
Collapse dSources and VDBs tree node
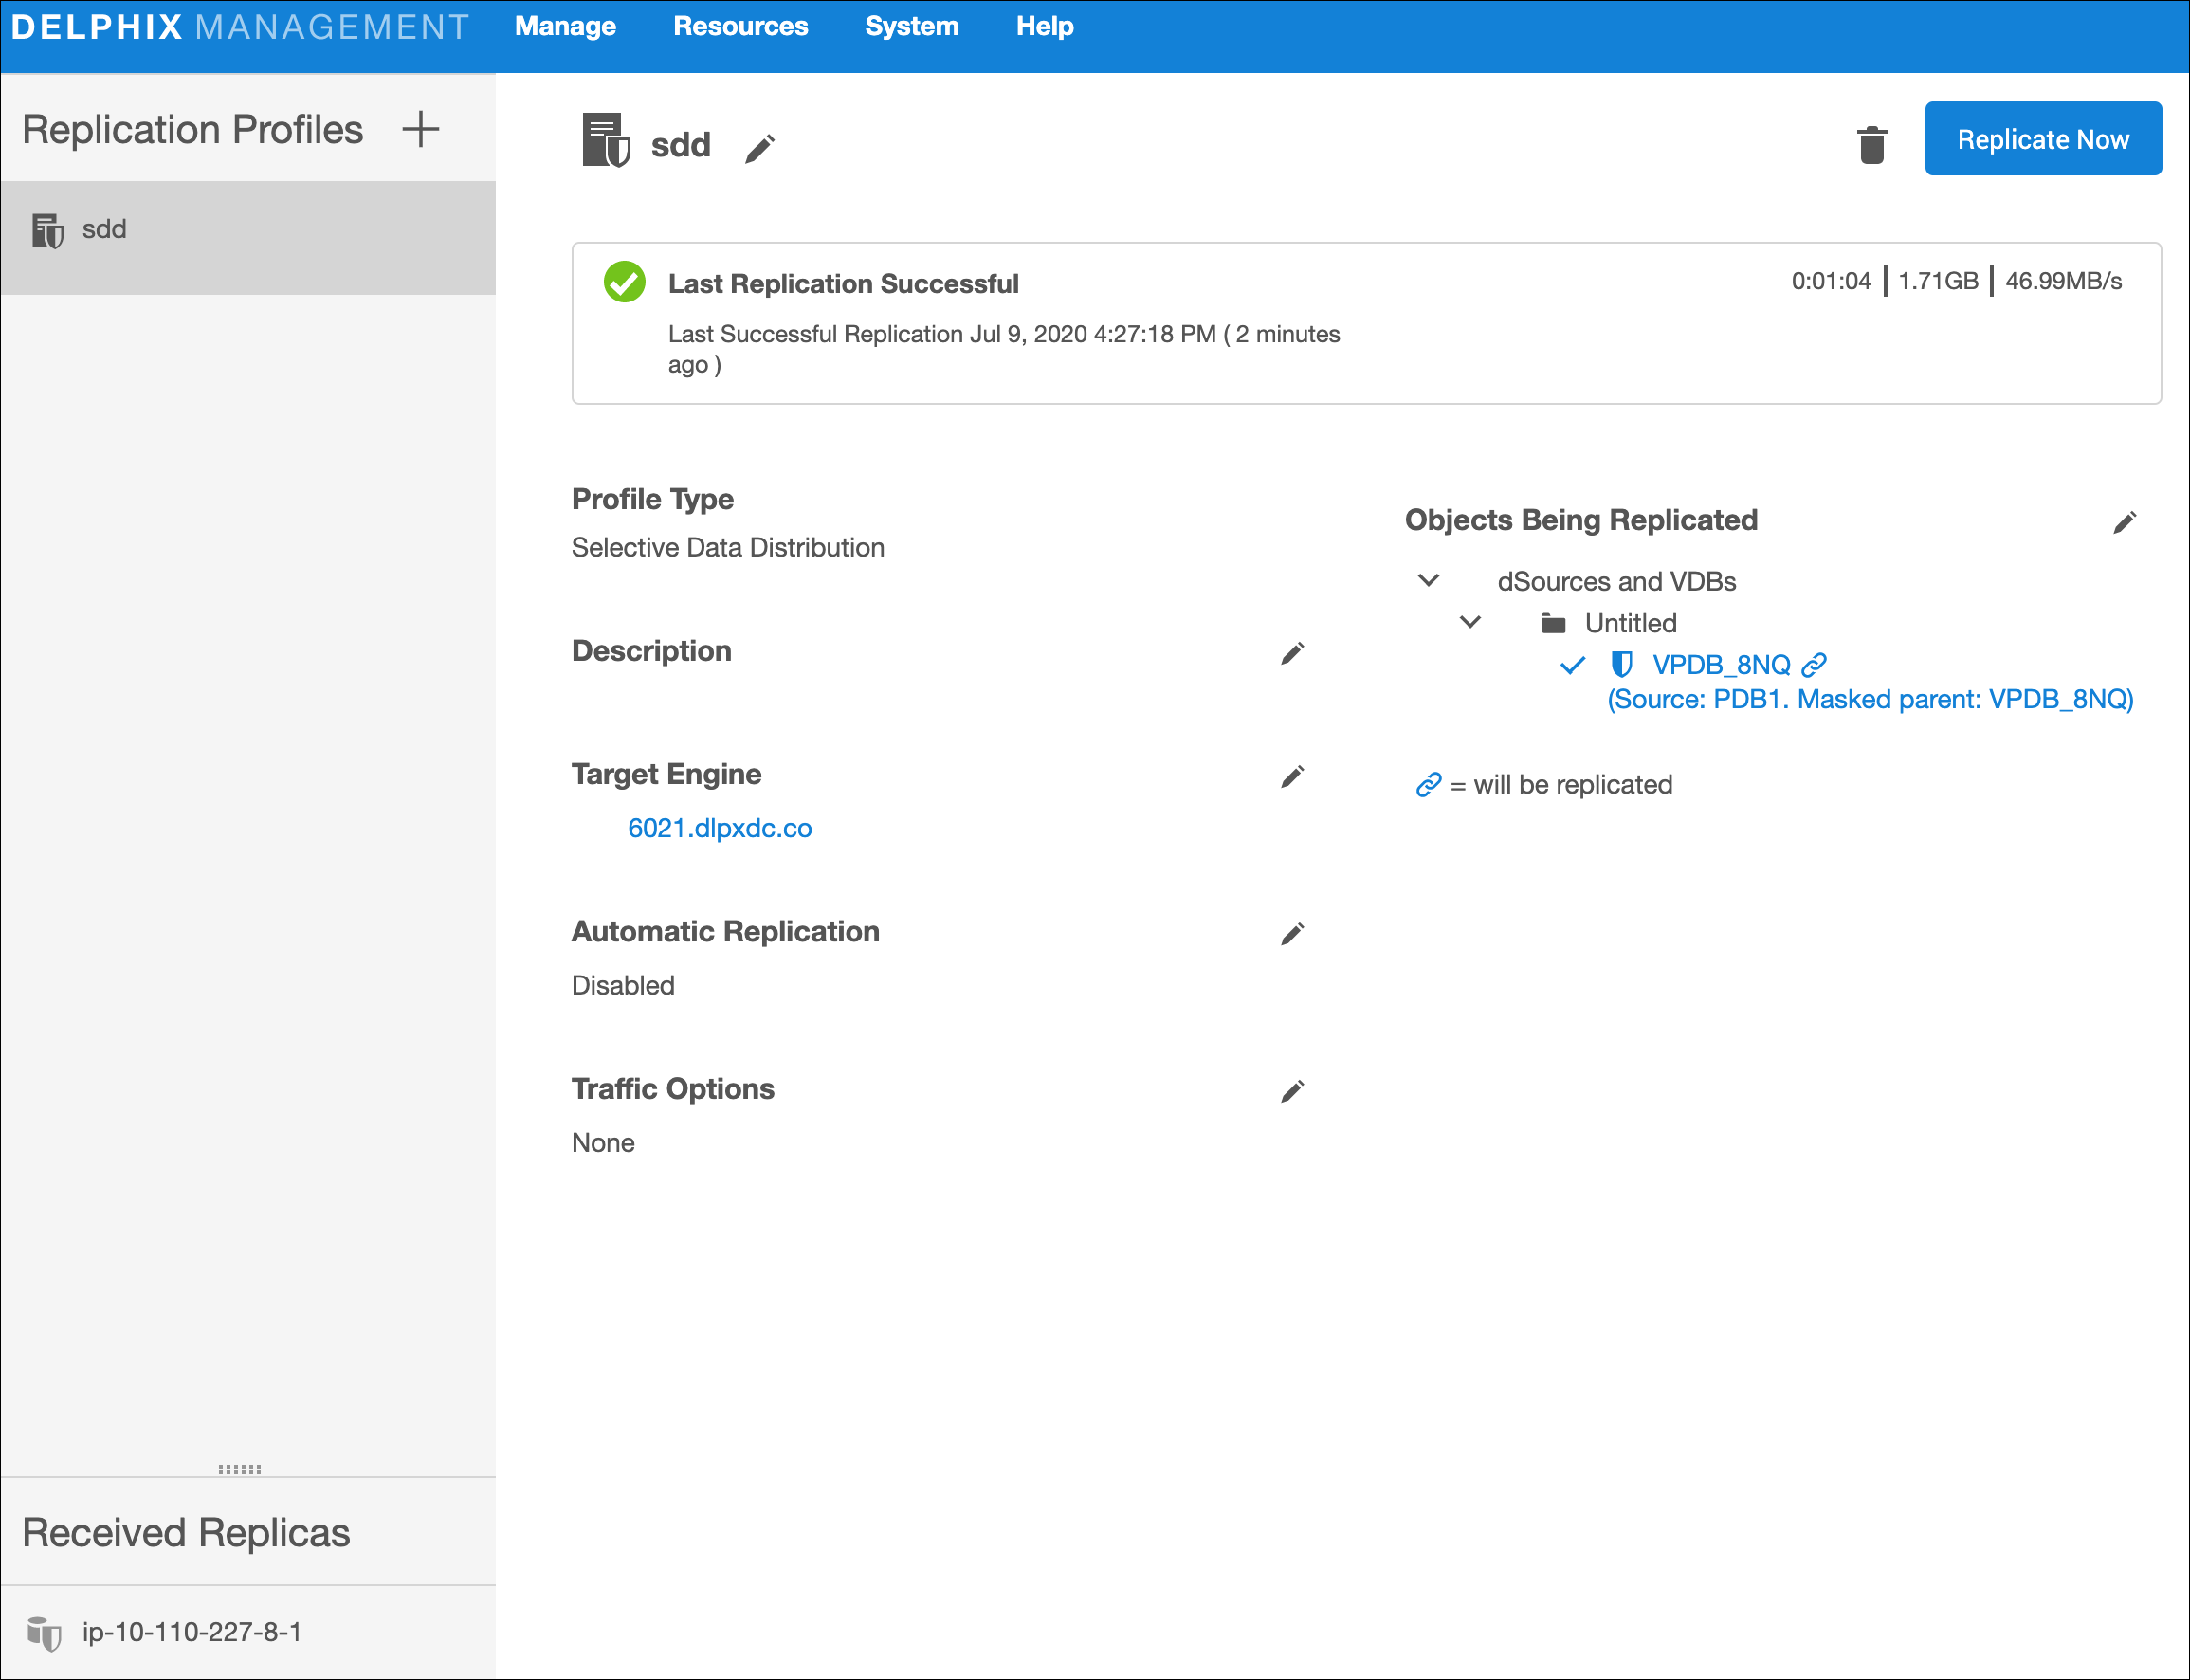click(1428, 581)
